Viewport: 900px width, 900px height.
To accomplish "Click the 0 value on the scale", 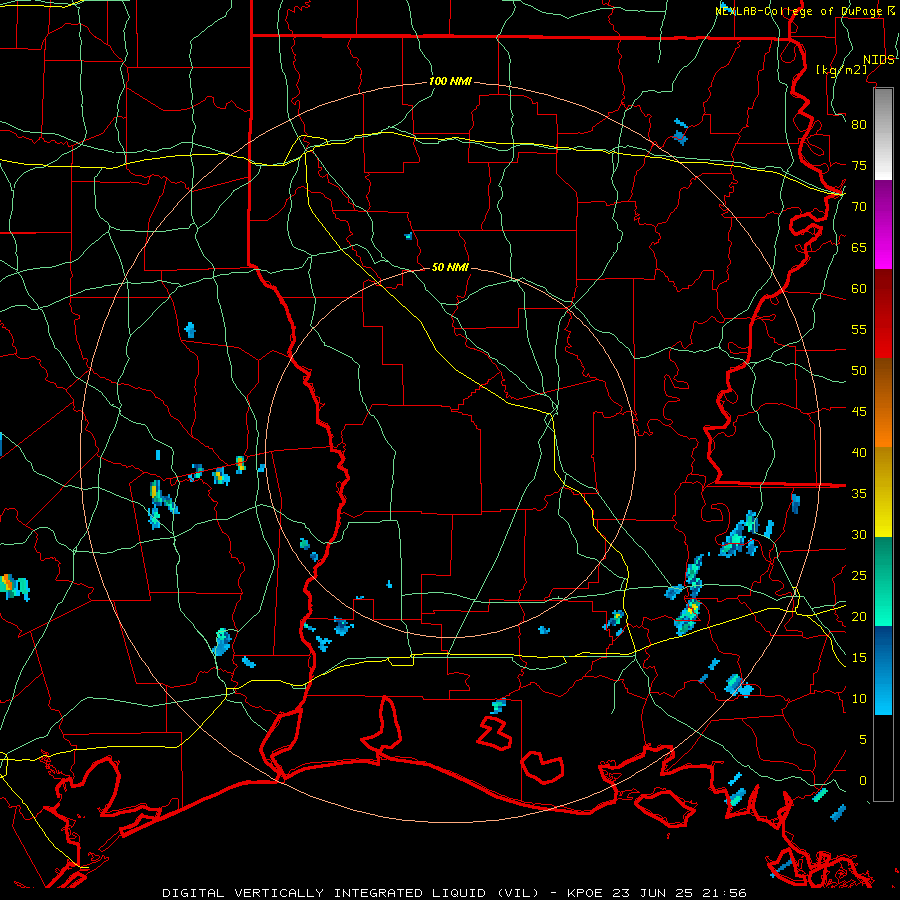I will pos(863,781).
